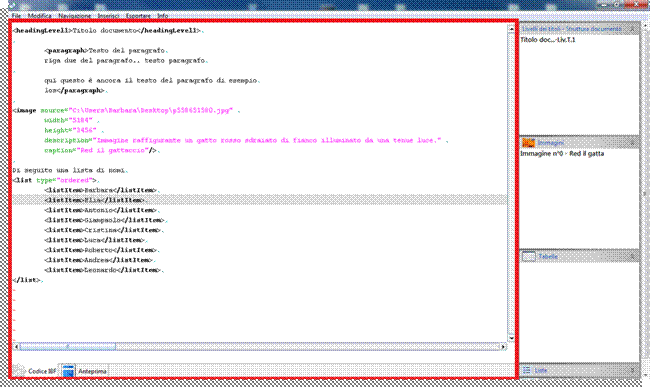Click the editor scroll up arrow
This screenshot has height=387, width=650.
pos(511,29)
